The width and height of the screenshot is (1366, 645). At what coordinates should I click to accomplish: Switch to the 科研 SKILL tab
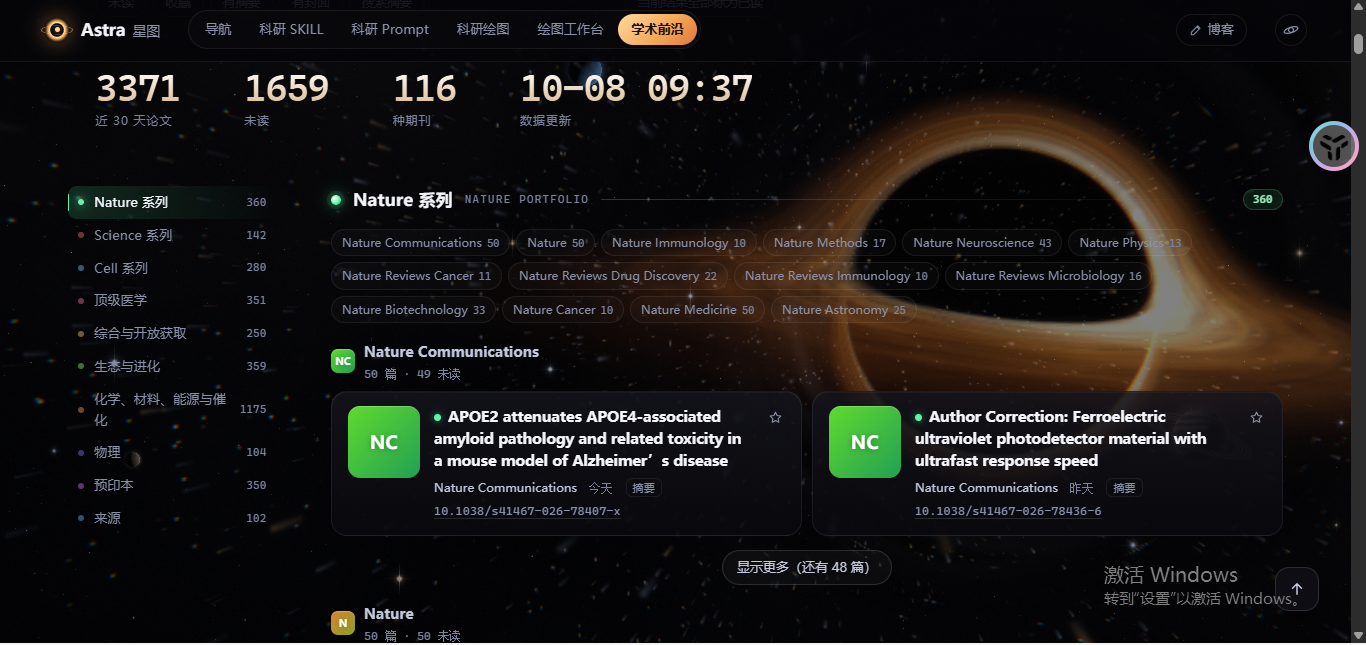[x=291, y=30]
